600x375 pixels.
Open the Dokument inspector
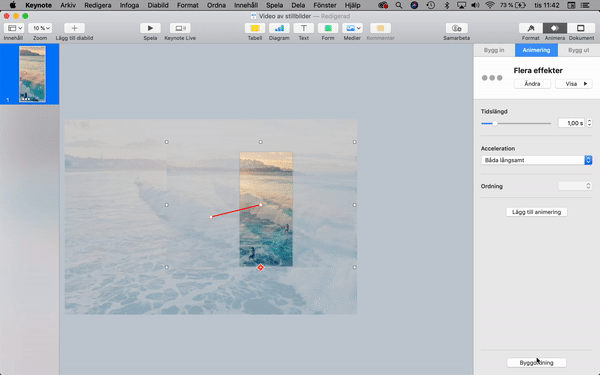tap(581, 28)
